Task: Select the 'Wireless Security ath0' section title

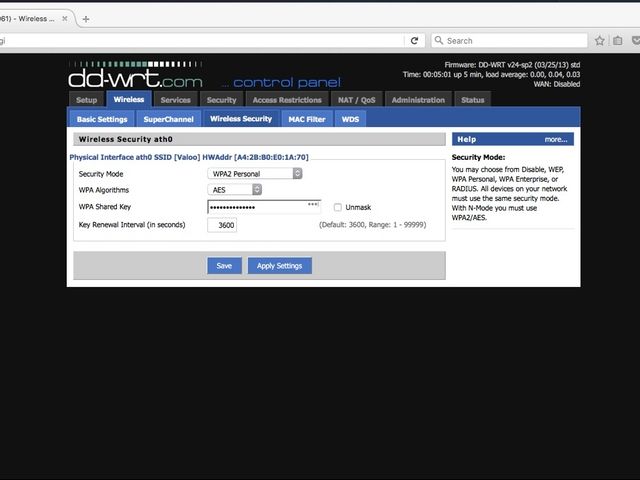Action: 126,139
